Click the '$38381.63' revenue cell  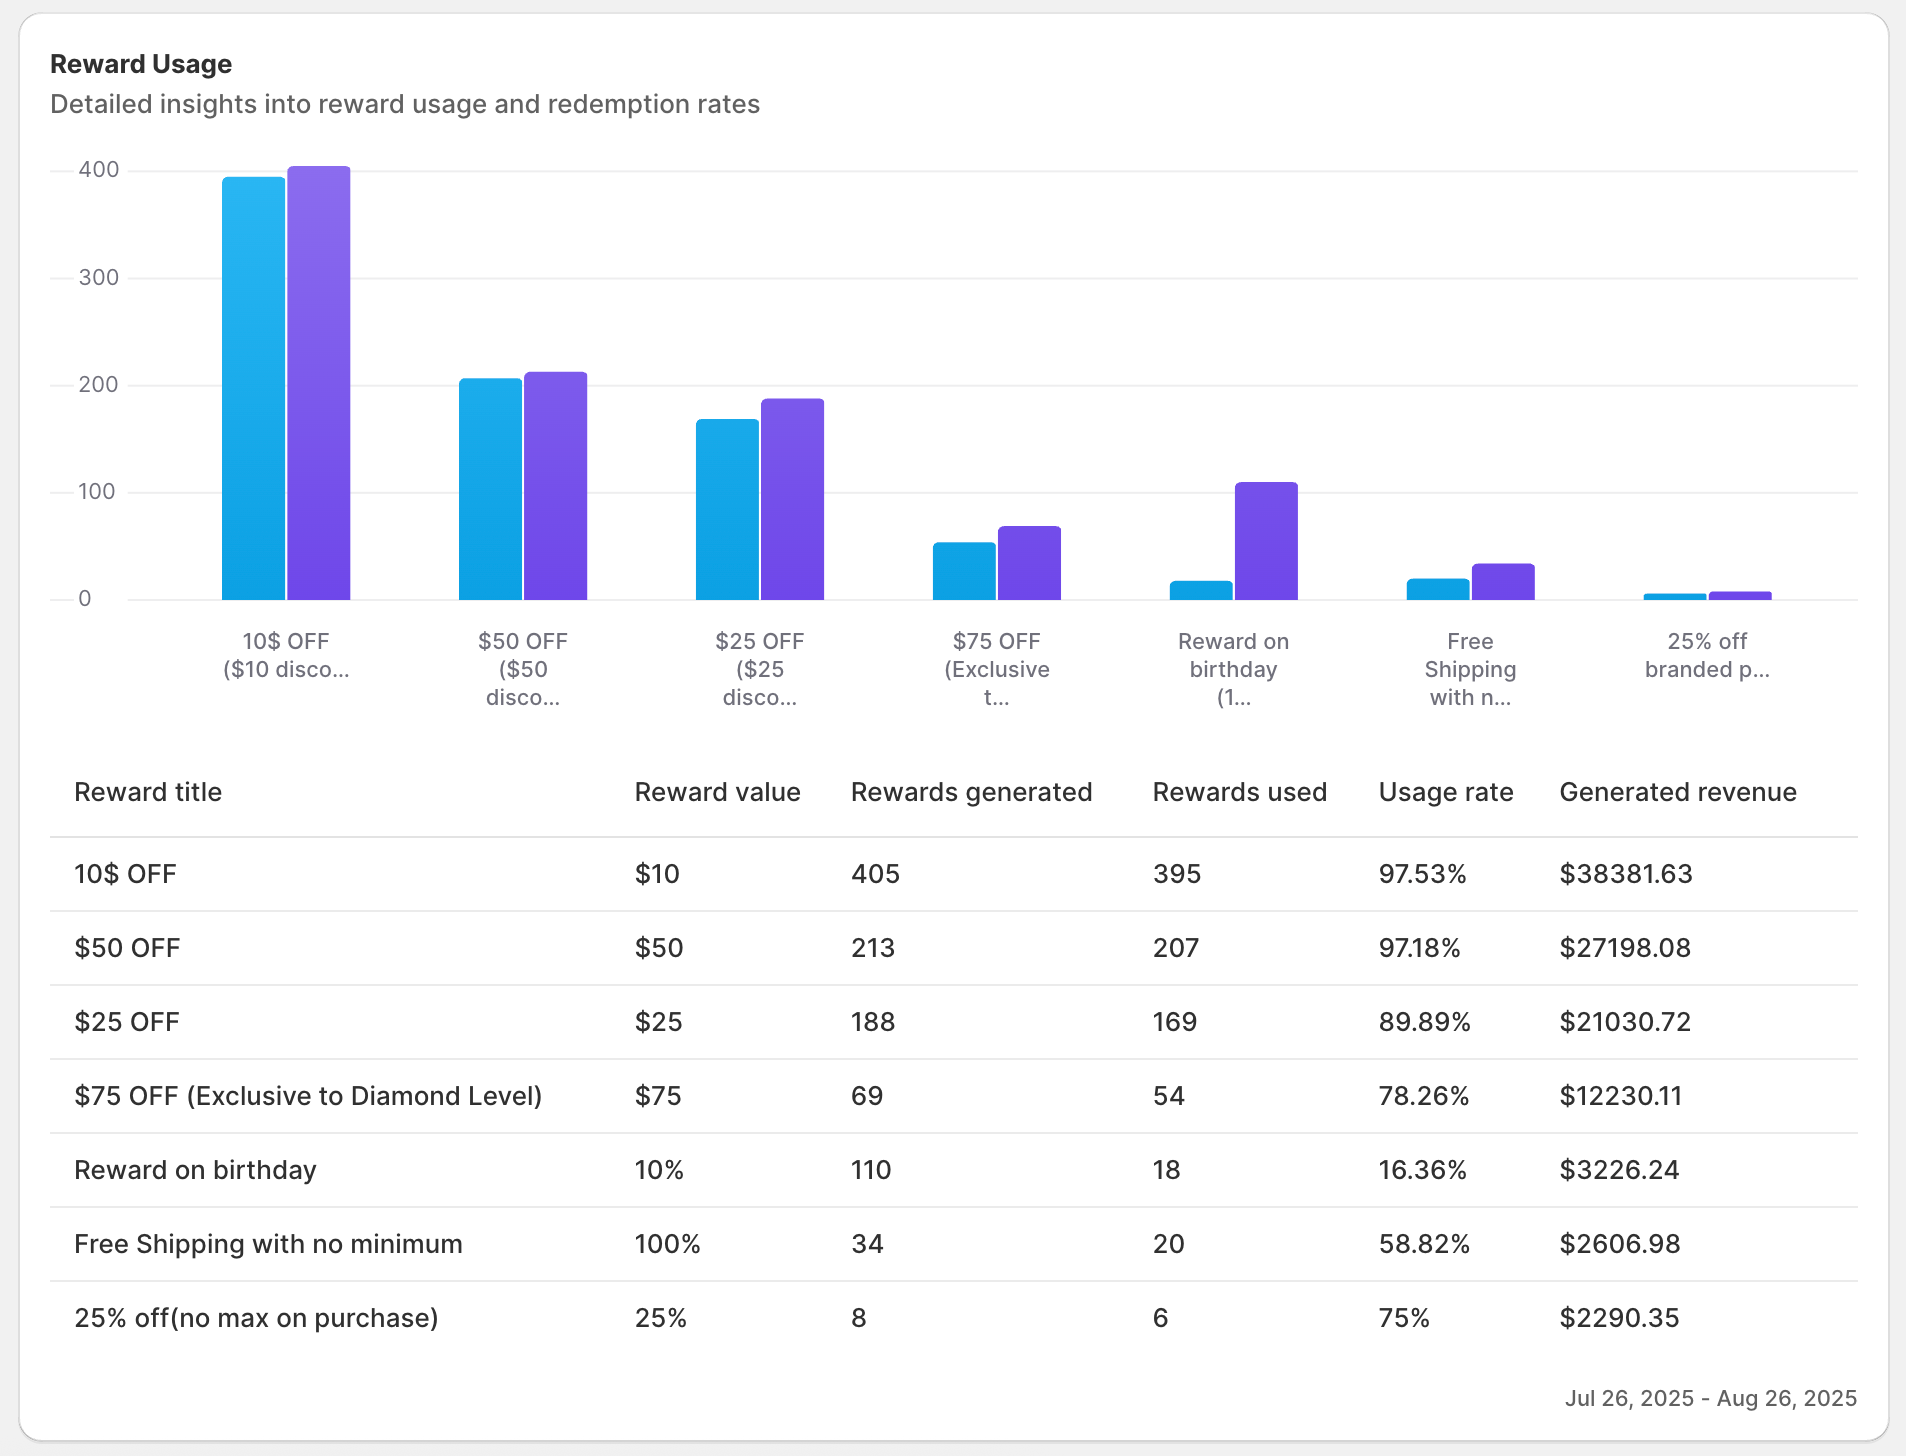(x=1626, y=874)
